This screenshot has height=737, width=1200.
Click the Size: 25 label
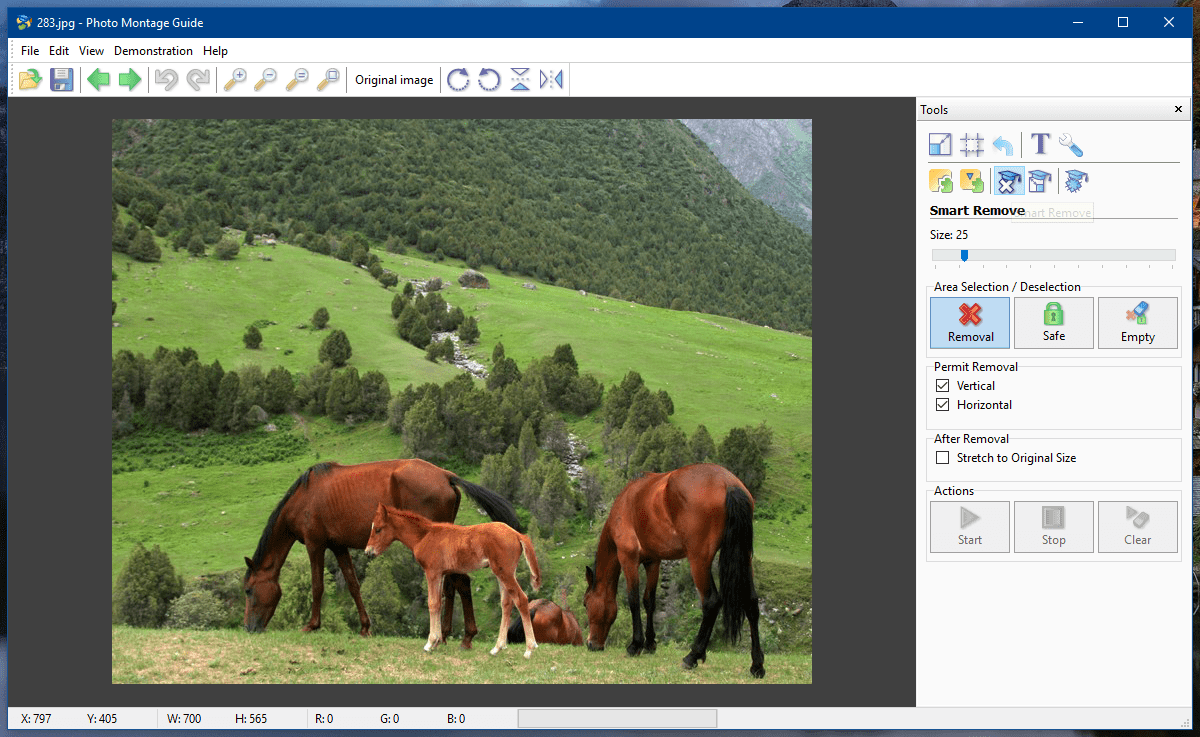coord(949,235)
